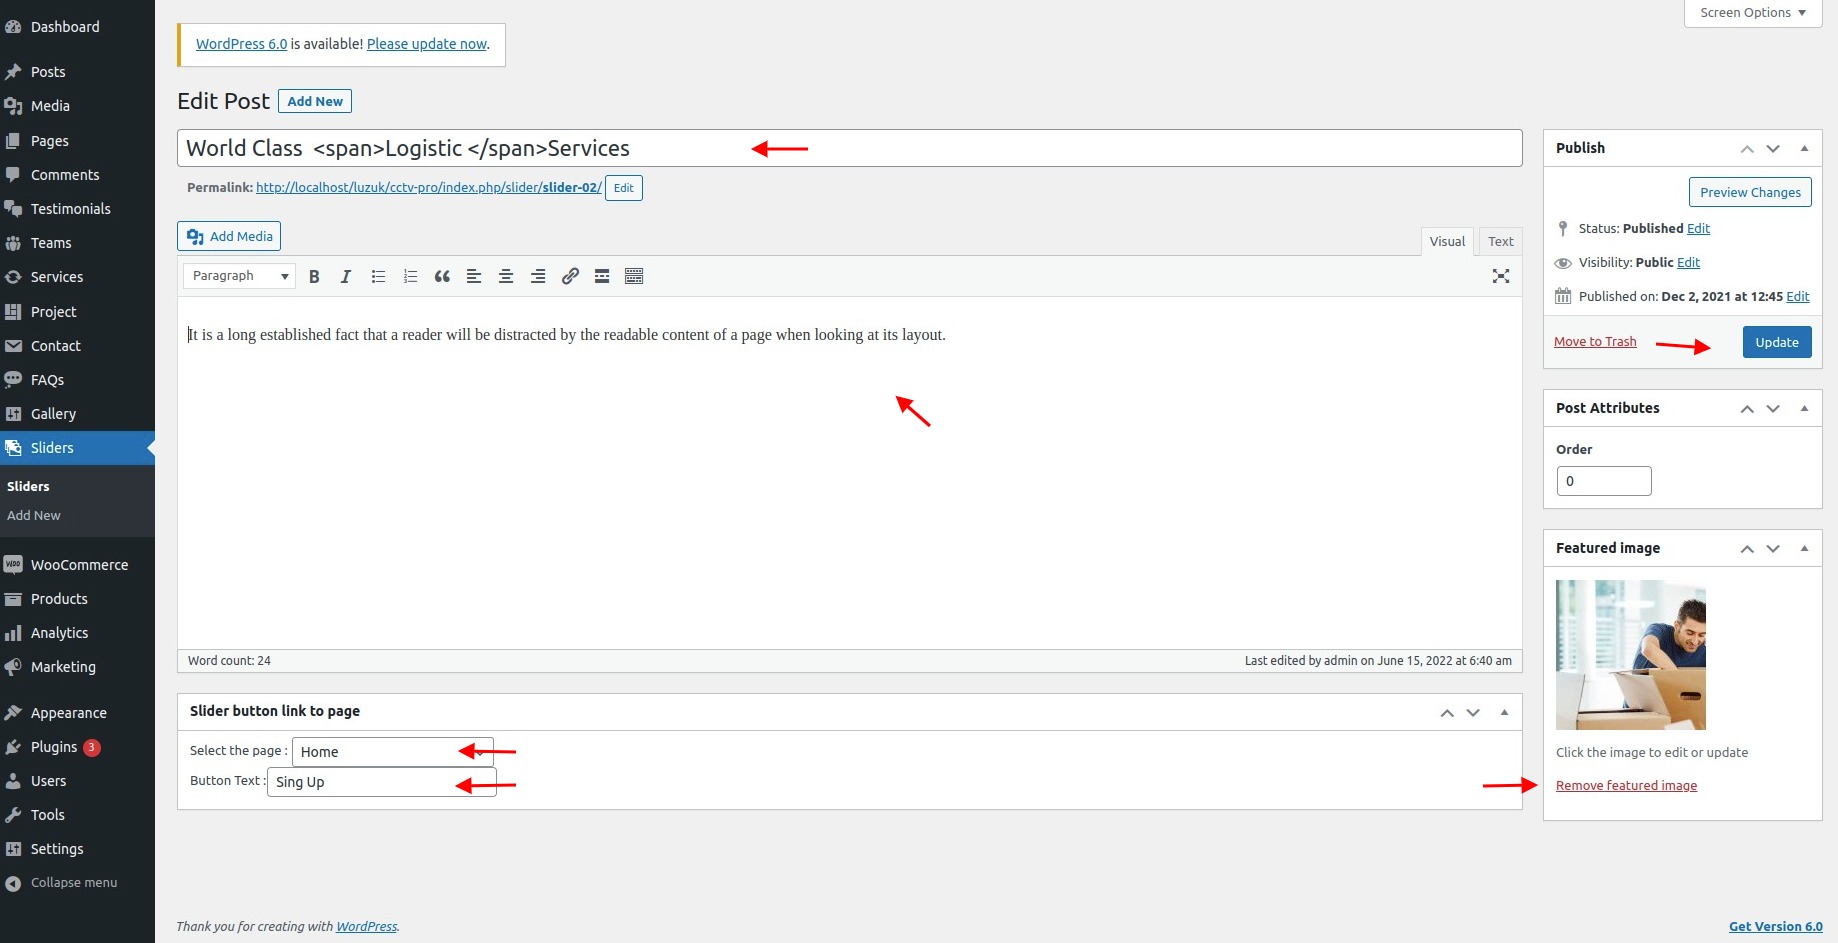The width and height of the screenshot is (1838, 943).
Task: Click Remove featured image link
Action: tap(1626, 786)
